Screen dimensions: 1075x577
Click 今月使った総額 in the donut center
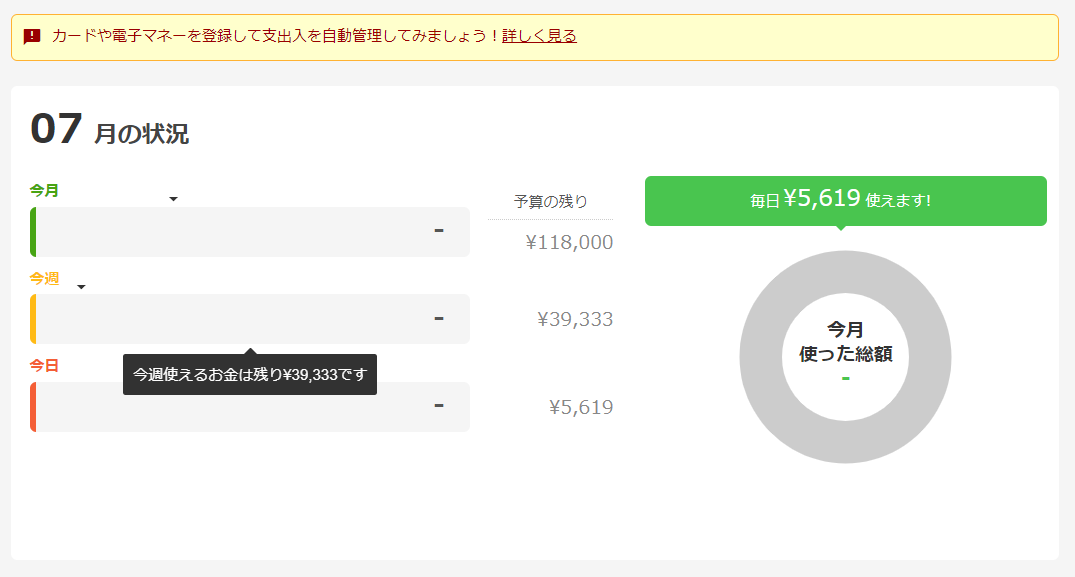point(845,342)
